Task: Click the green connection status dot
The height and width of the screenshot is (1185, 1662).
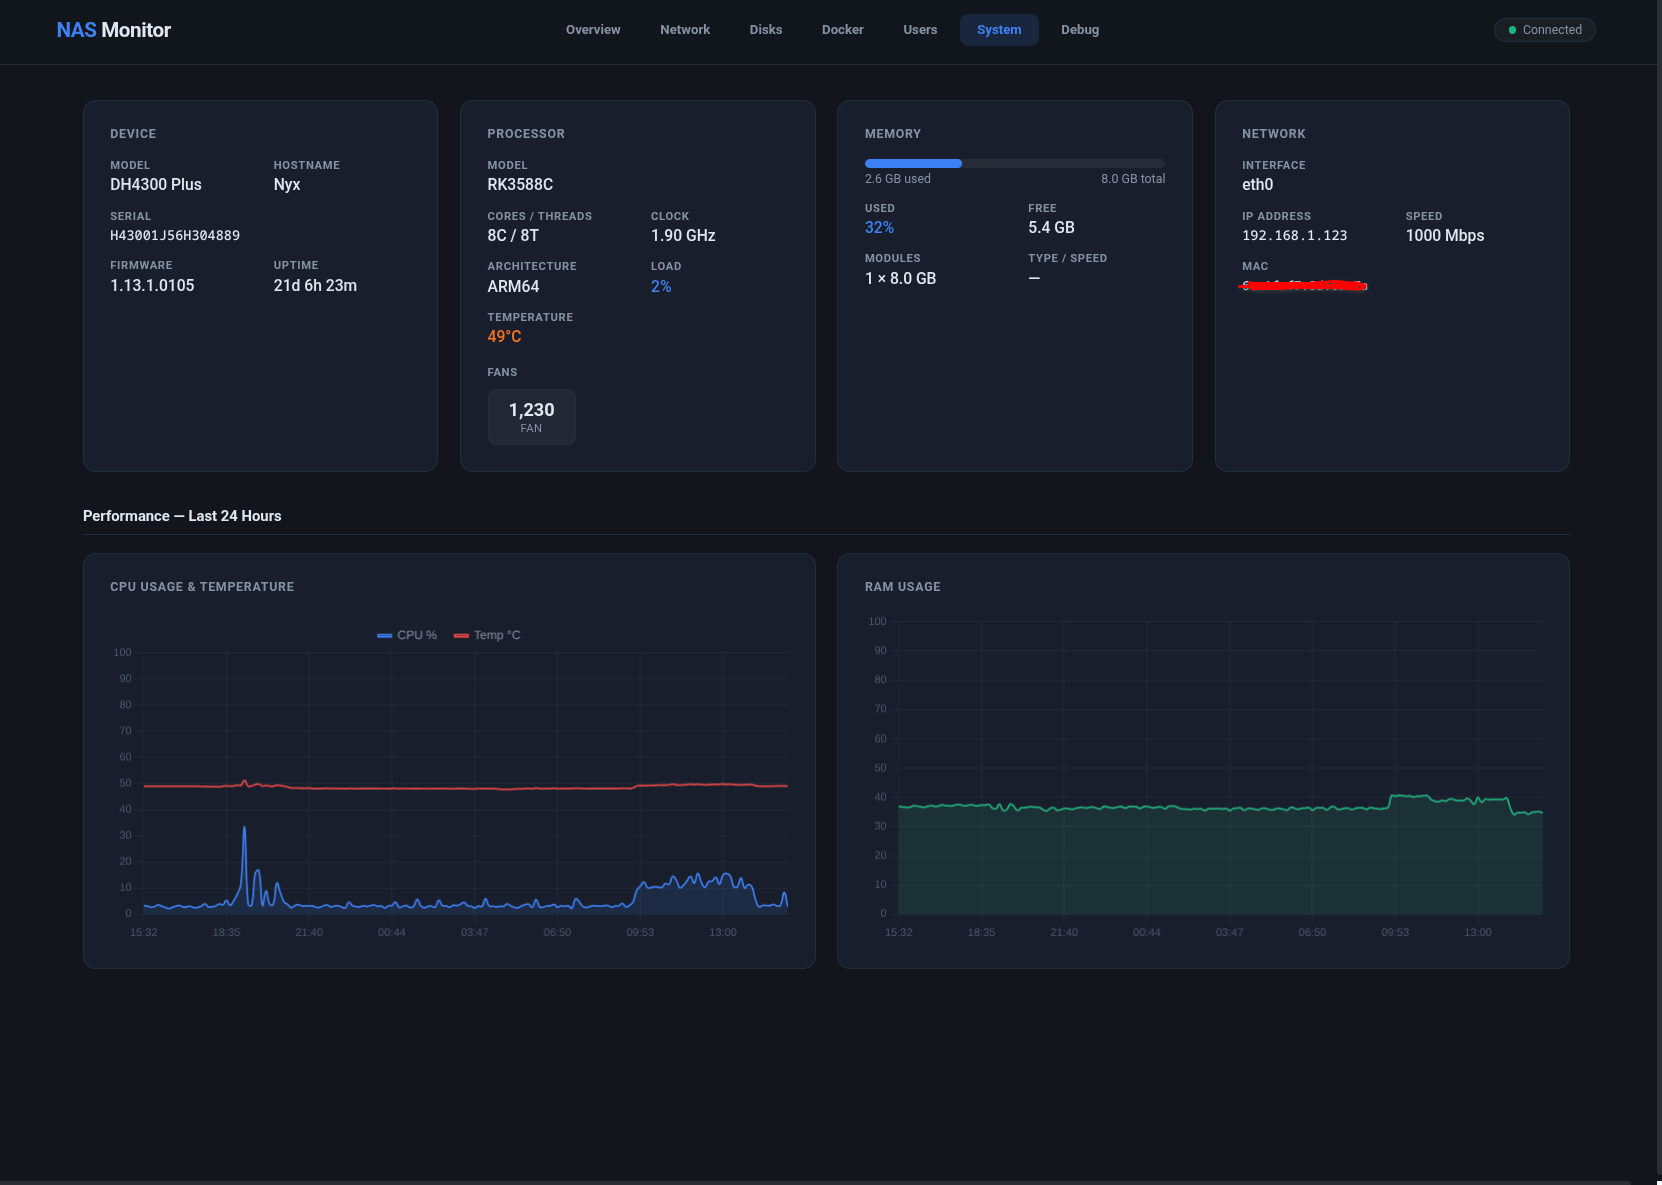Action: (1513, 30)
